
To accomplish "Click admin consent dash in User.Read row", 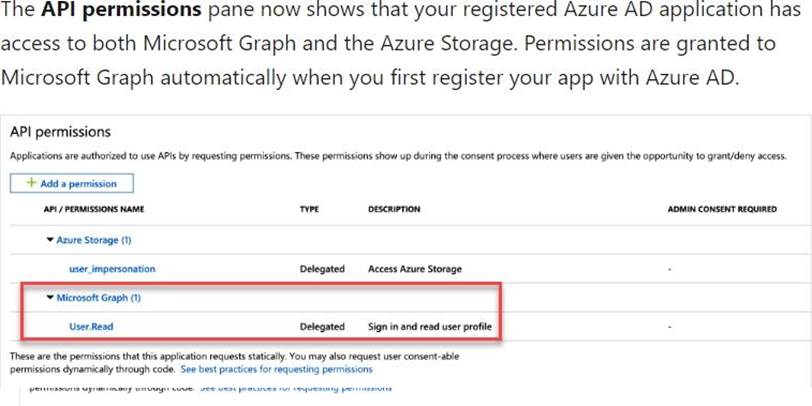I will (669, 327).
